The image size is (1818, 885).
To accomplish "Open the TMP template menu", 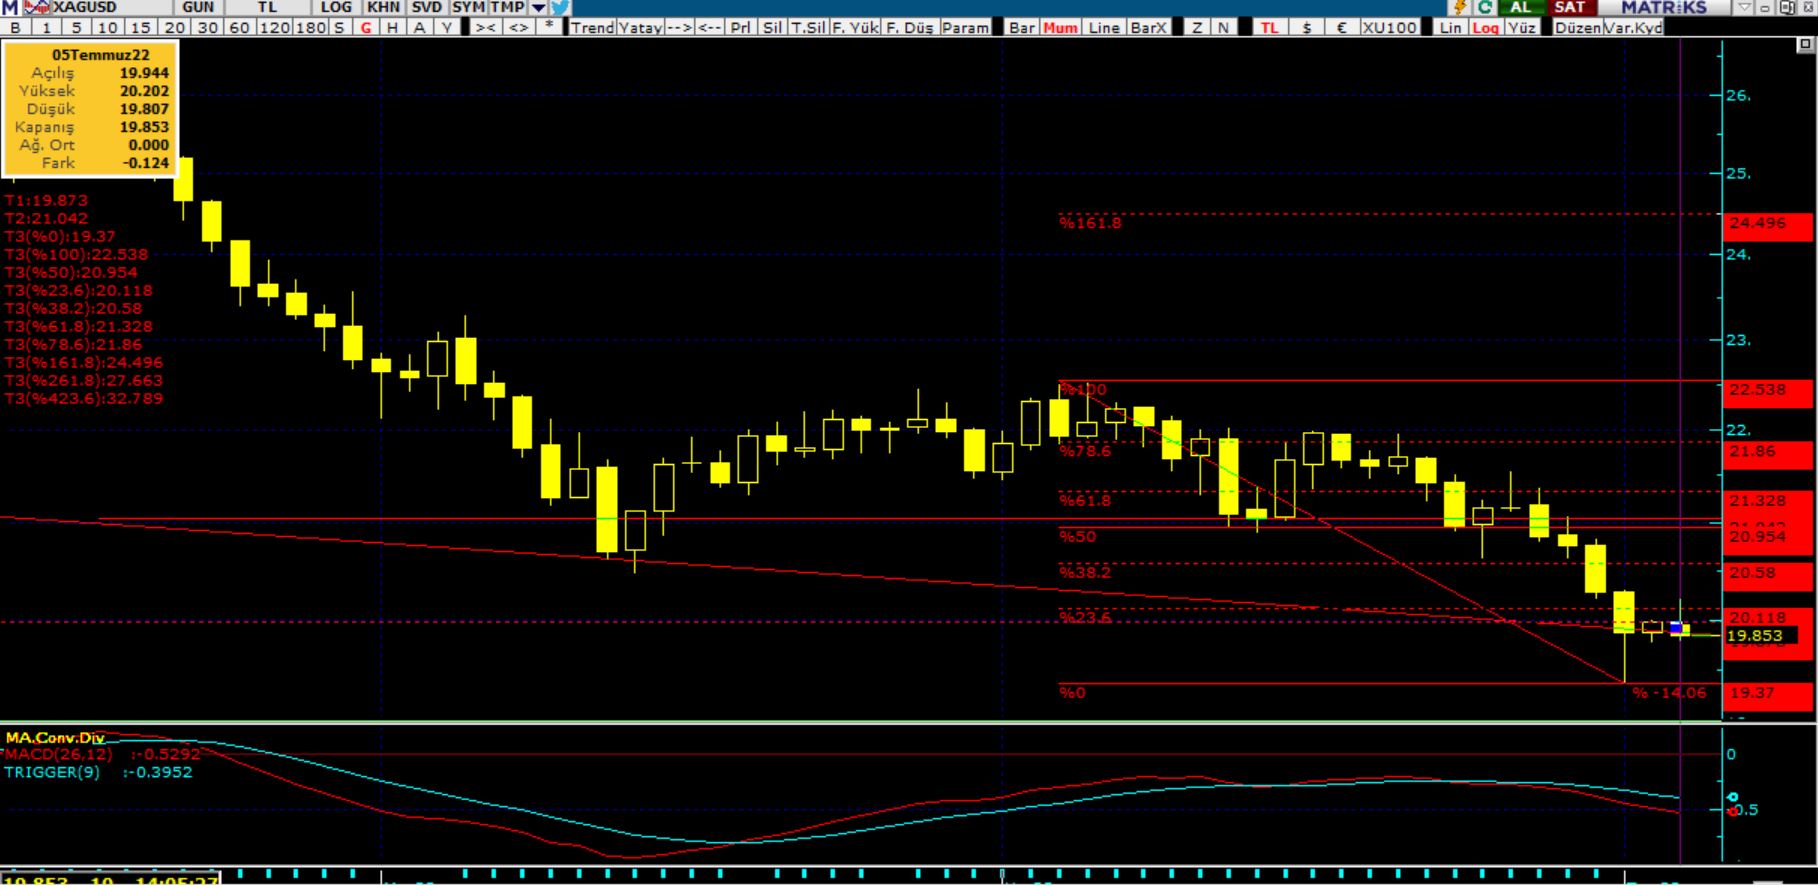I will point(507,7).
